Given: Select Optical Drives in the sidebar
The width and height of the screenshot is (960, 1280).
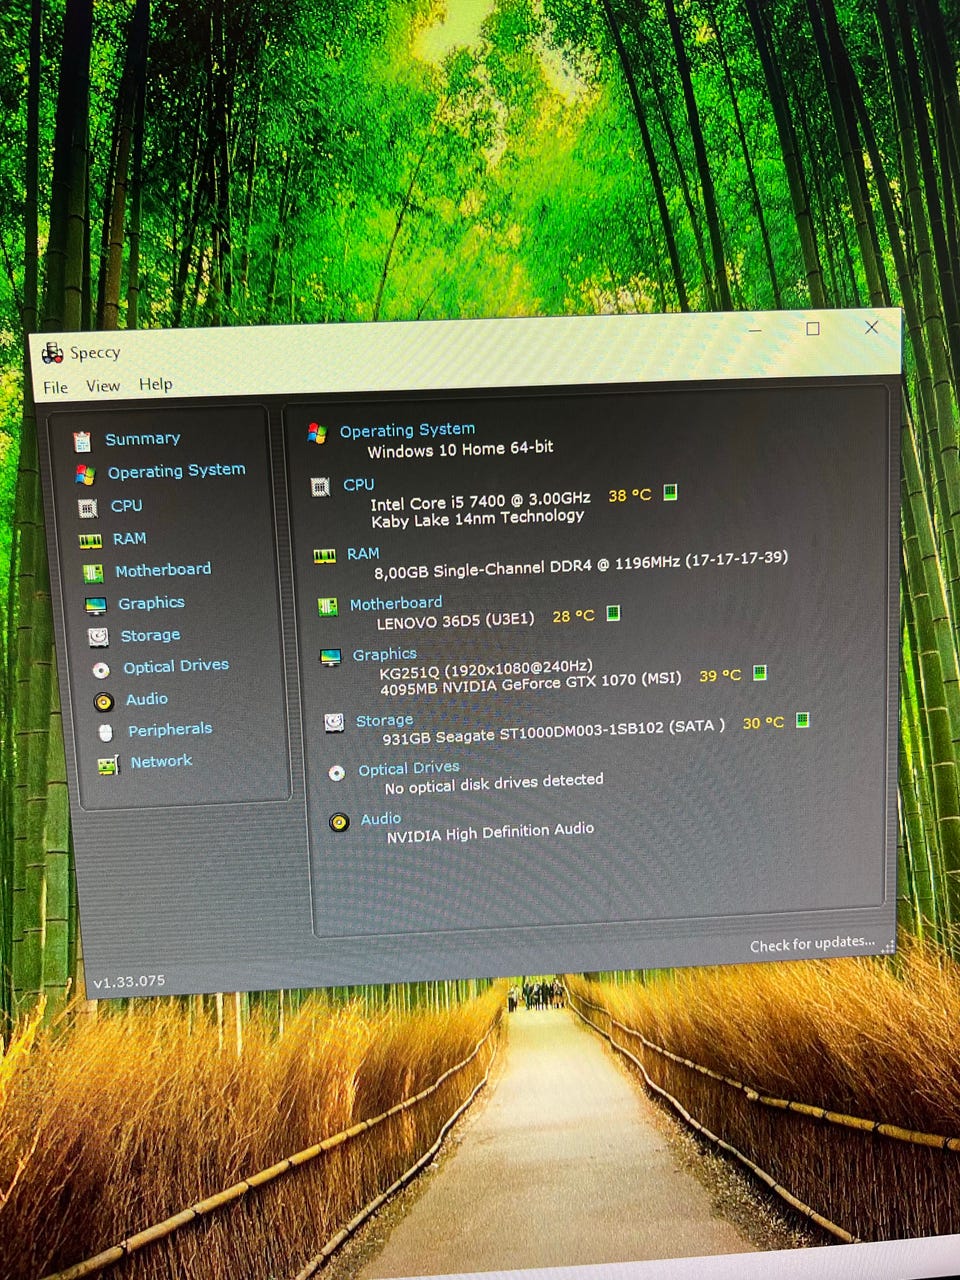Looking at the screenshot, I should click(176, 666).
